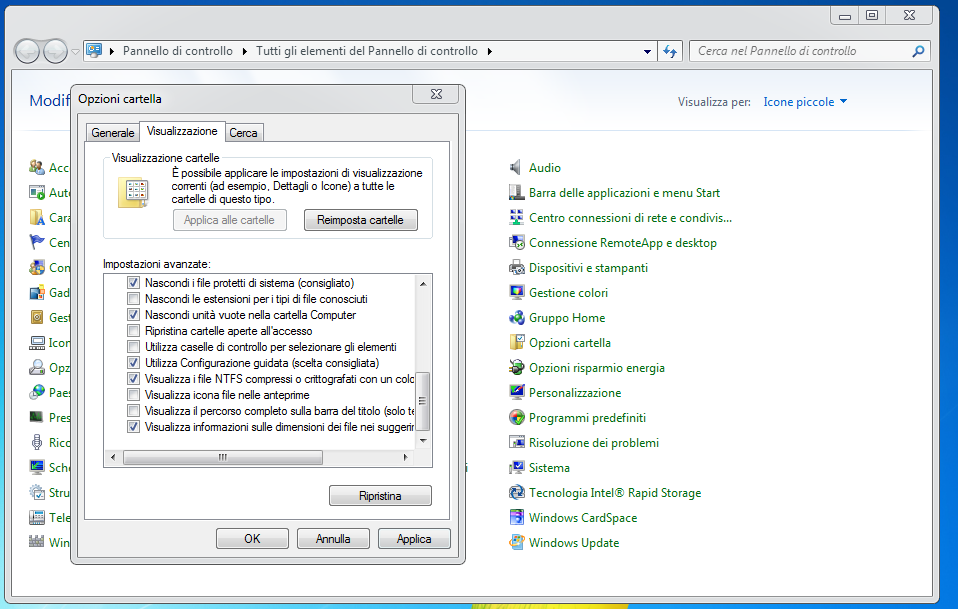
Task: Click the Risoluzione dei problemi icon
Action: coord(517,443)
